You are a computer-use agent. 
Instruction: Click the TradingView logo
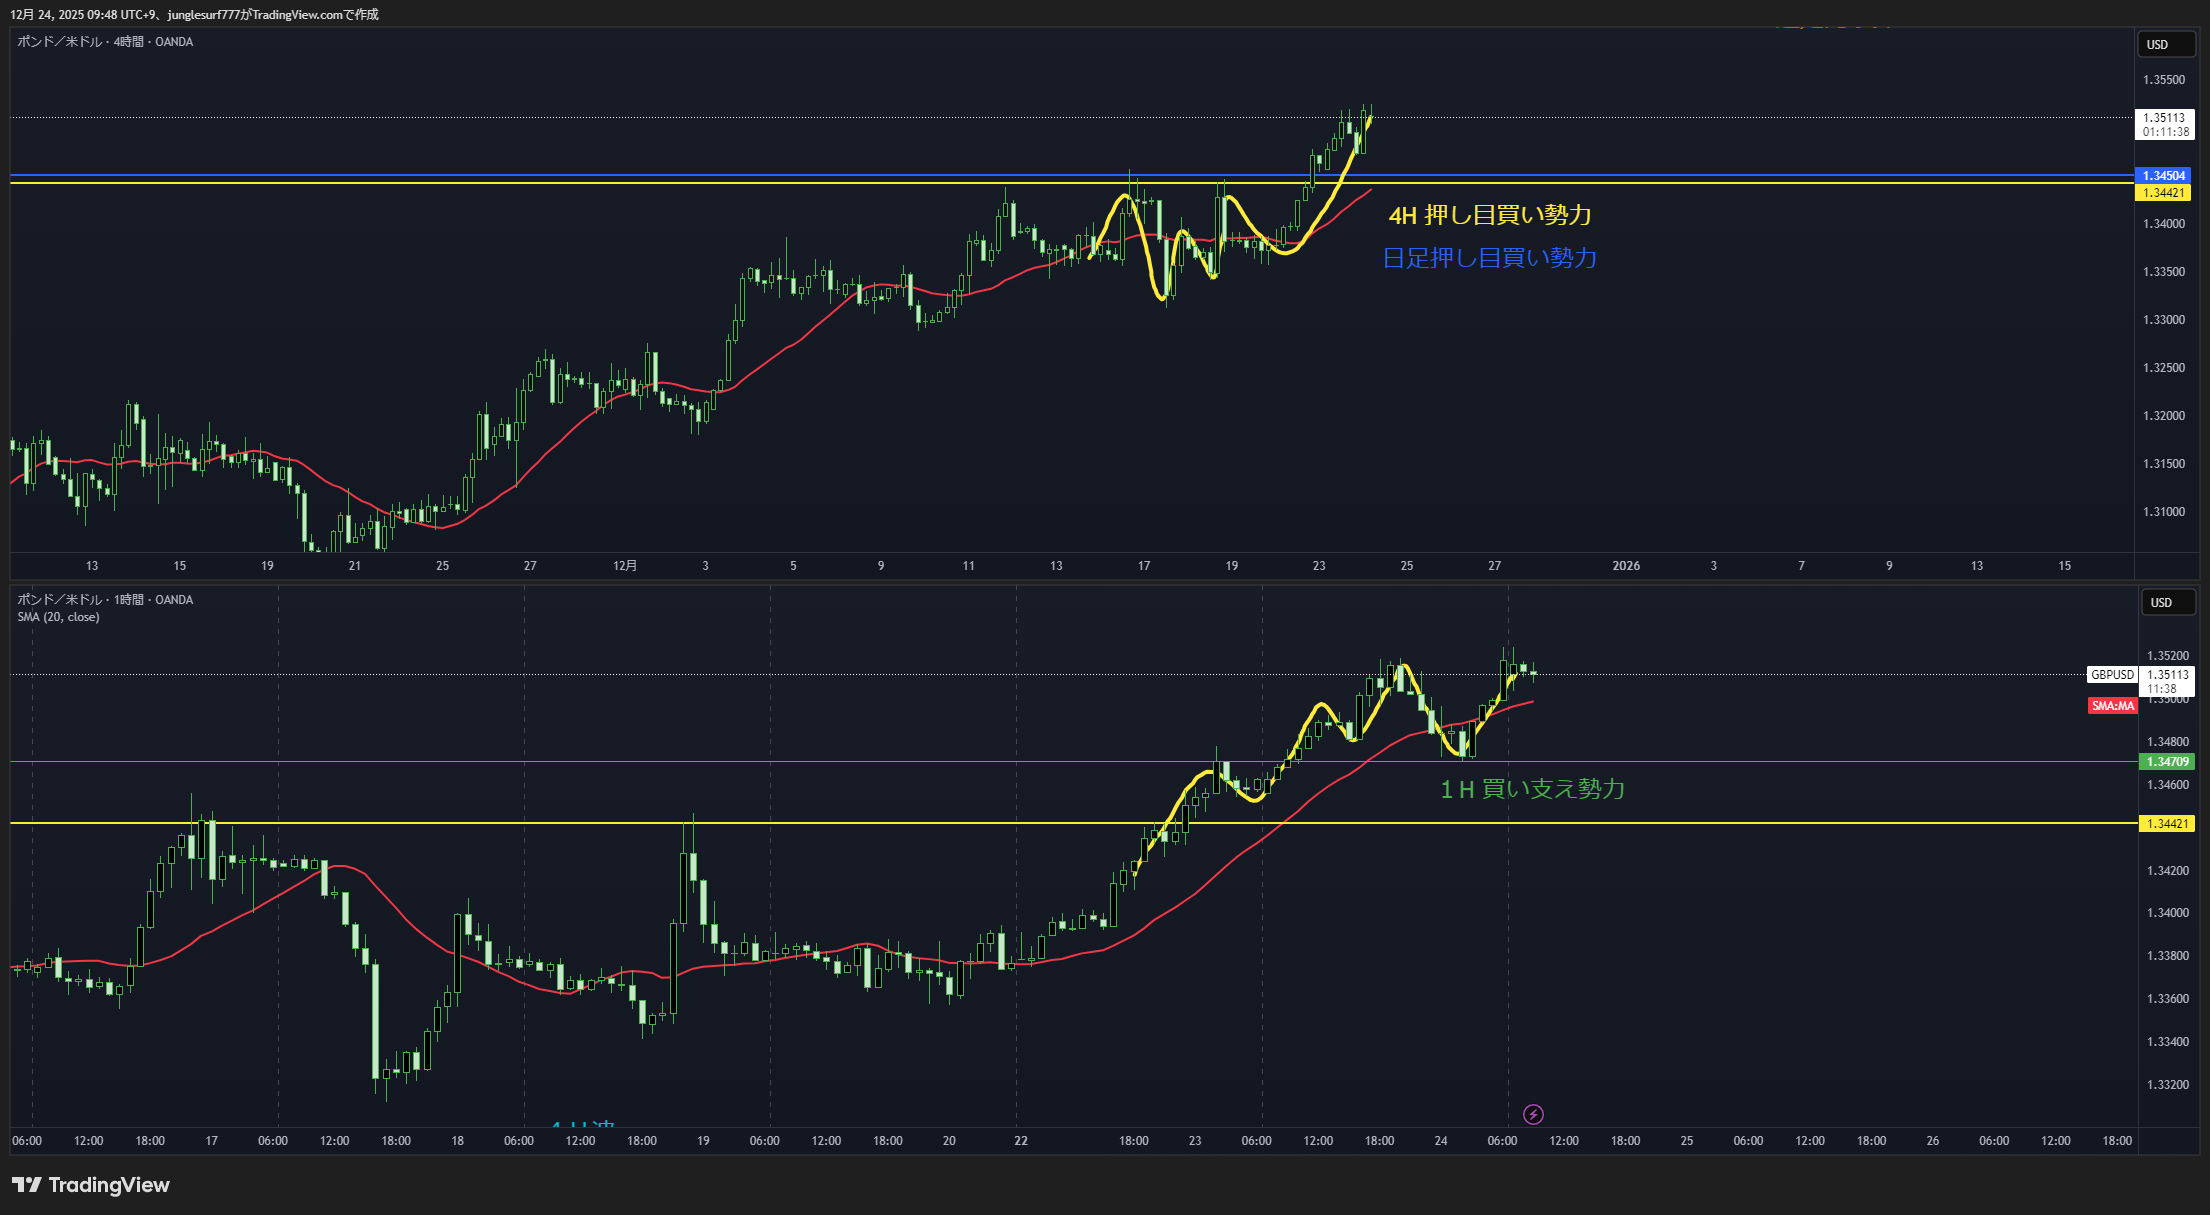(x=91, y=1185)
